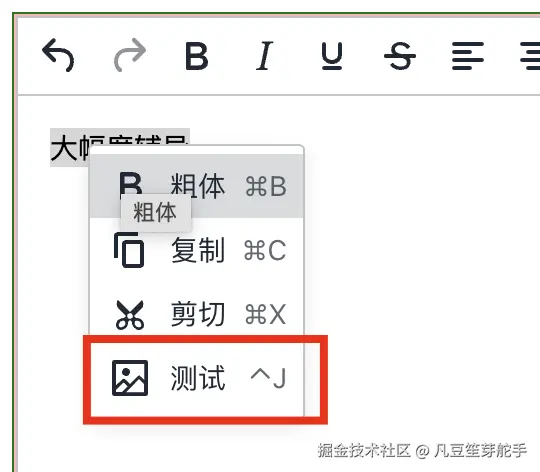This screenshot has width=540, height=472.
Task: Choose 复制 from the context menu
Action: [197, 250]
